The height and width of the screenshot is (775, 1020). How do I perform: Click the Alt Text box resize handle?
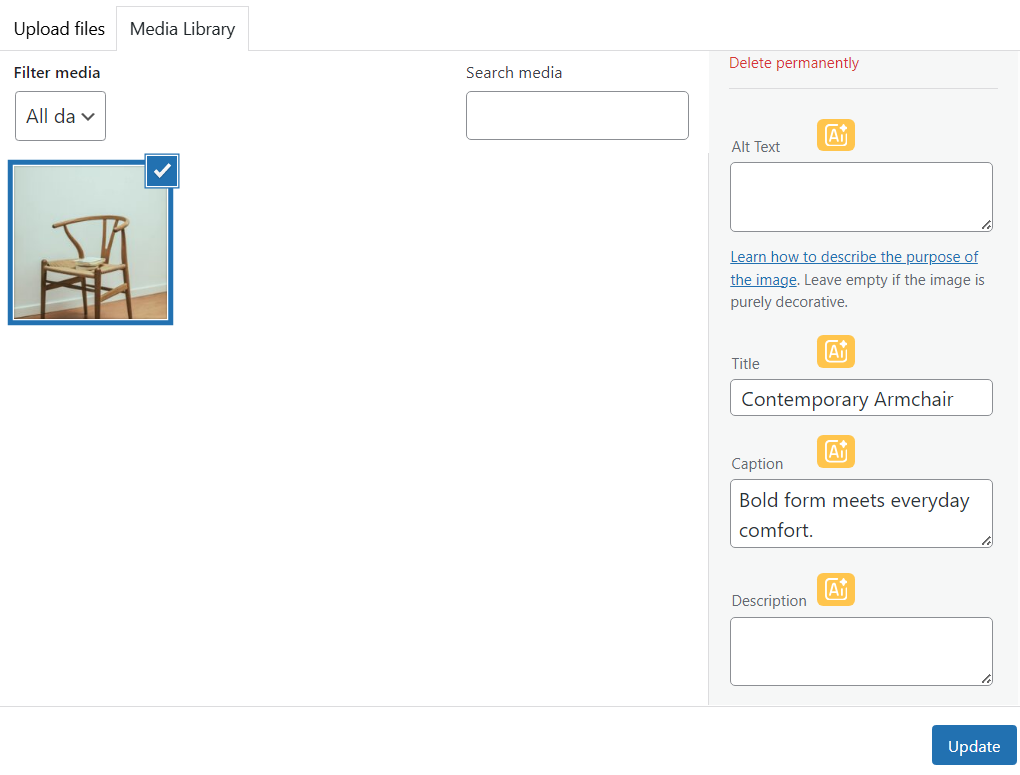point(986,225)
